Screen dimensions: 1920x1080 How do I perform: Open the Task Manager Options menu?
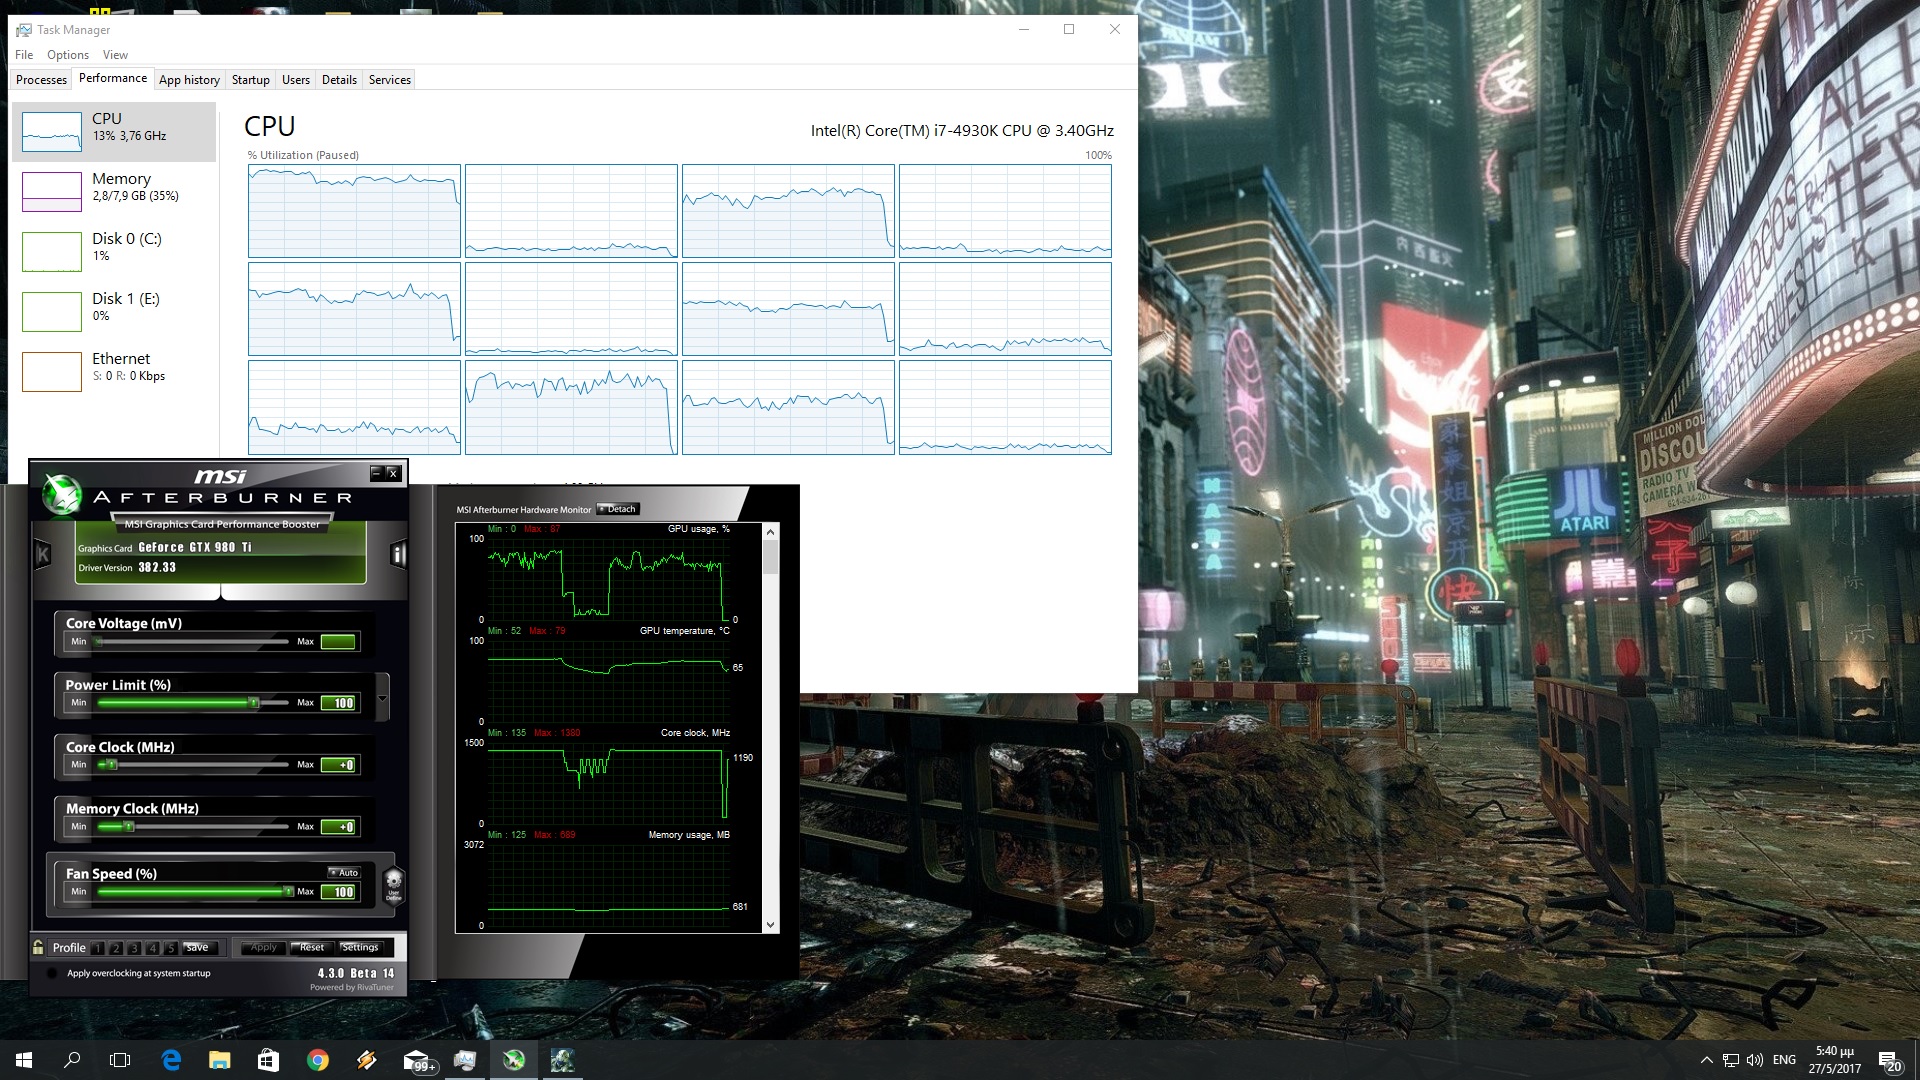(68, 55)
